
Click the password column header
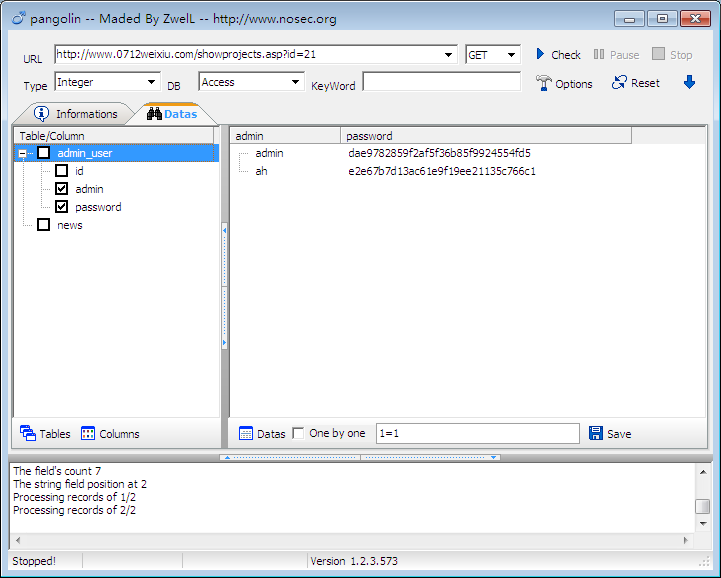[x=486, y=136]
